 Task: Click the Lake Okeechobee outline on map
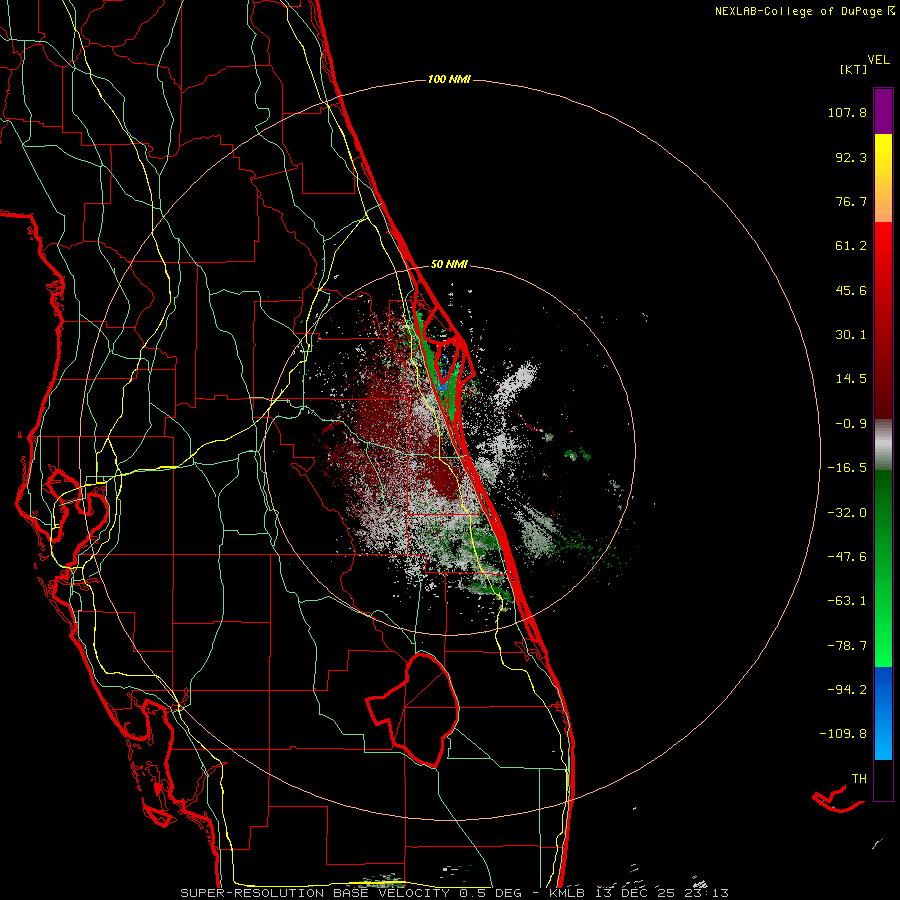click(x=413, y=709)
